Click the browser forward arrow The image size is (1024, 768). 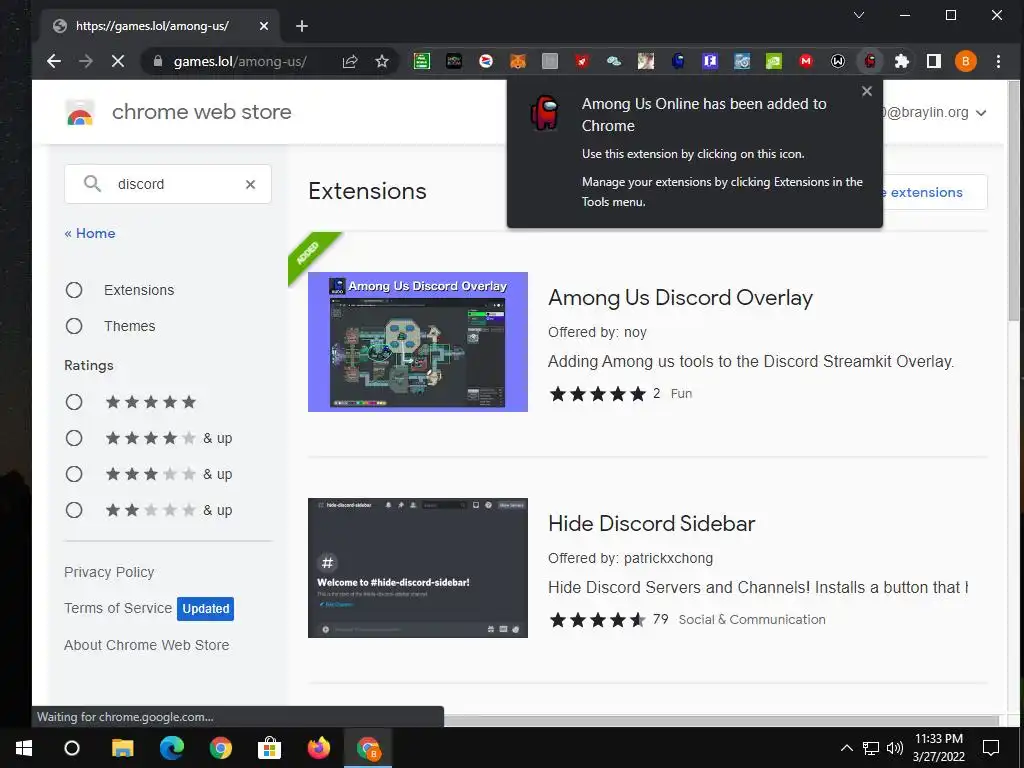click(x=86, y=61)
